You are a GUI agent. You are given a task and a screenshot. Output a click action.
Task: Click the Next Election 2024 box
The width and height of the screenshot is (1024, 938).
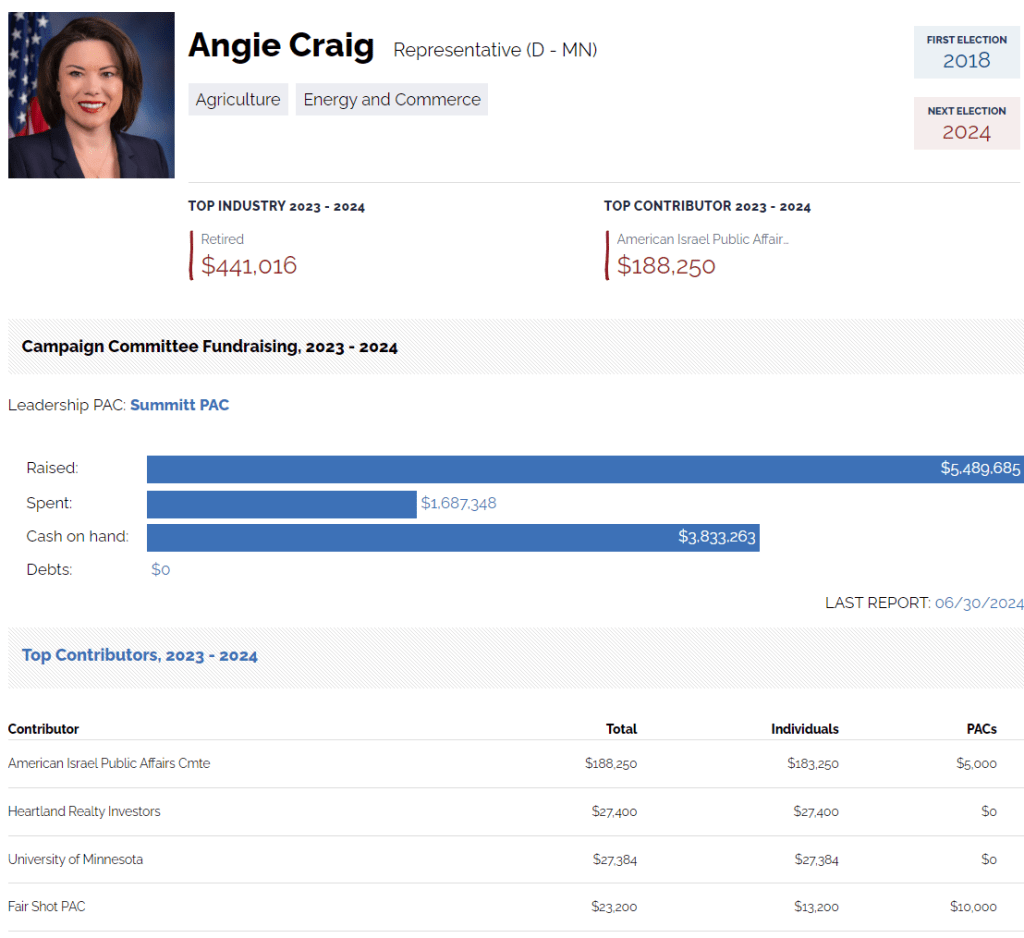(966, 124)
